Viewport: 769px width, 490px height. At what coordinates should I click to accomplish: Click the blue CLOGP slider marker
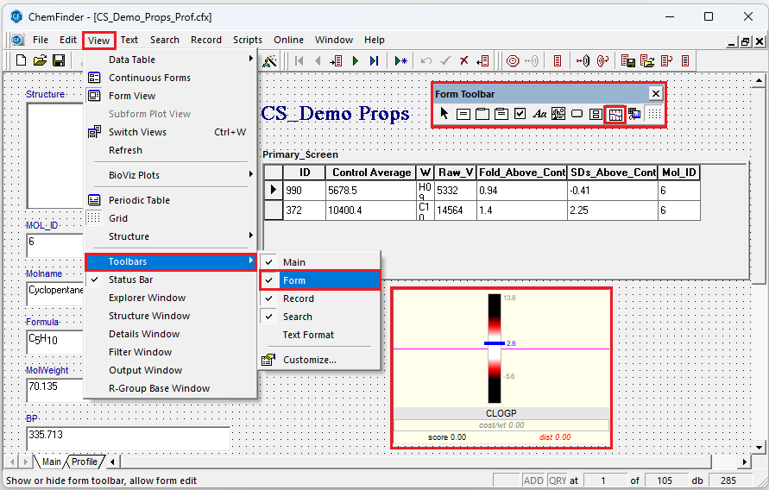point(496,343)
